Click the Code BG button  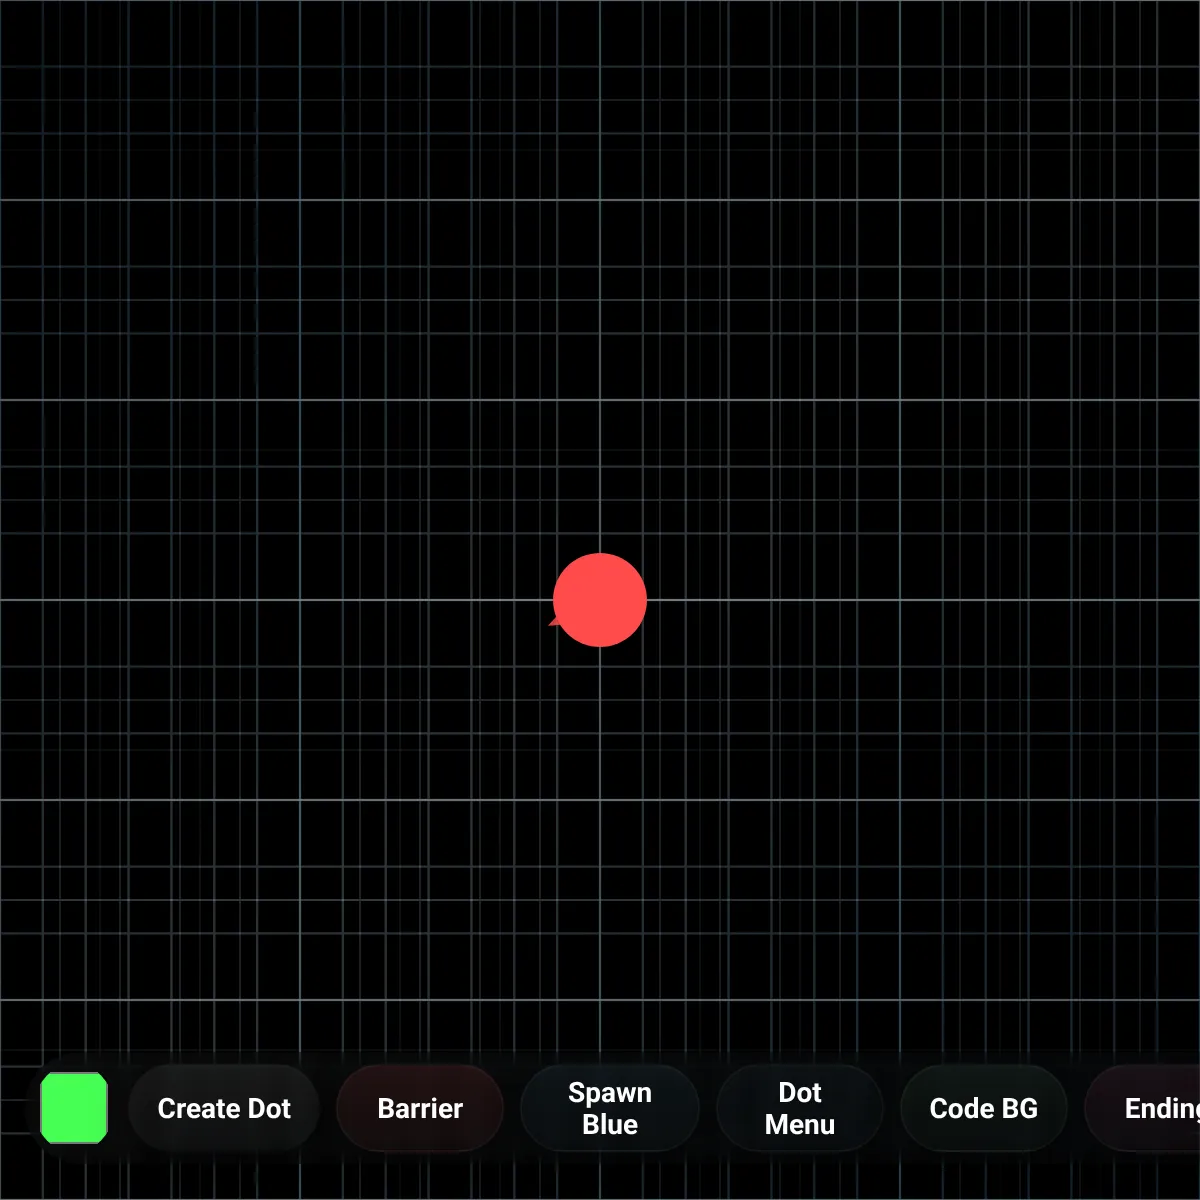(x=983, y=1108)
